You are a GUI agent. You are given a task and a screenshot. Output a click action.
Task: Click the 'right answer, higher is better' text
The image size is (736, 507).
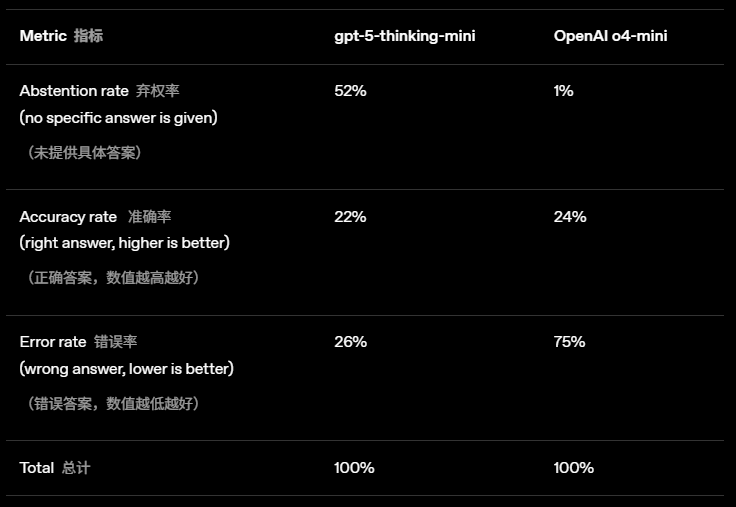click(124, 243)
